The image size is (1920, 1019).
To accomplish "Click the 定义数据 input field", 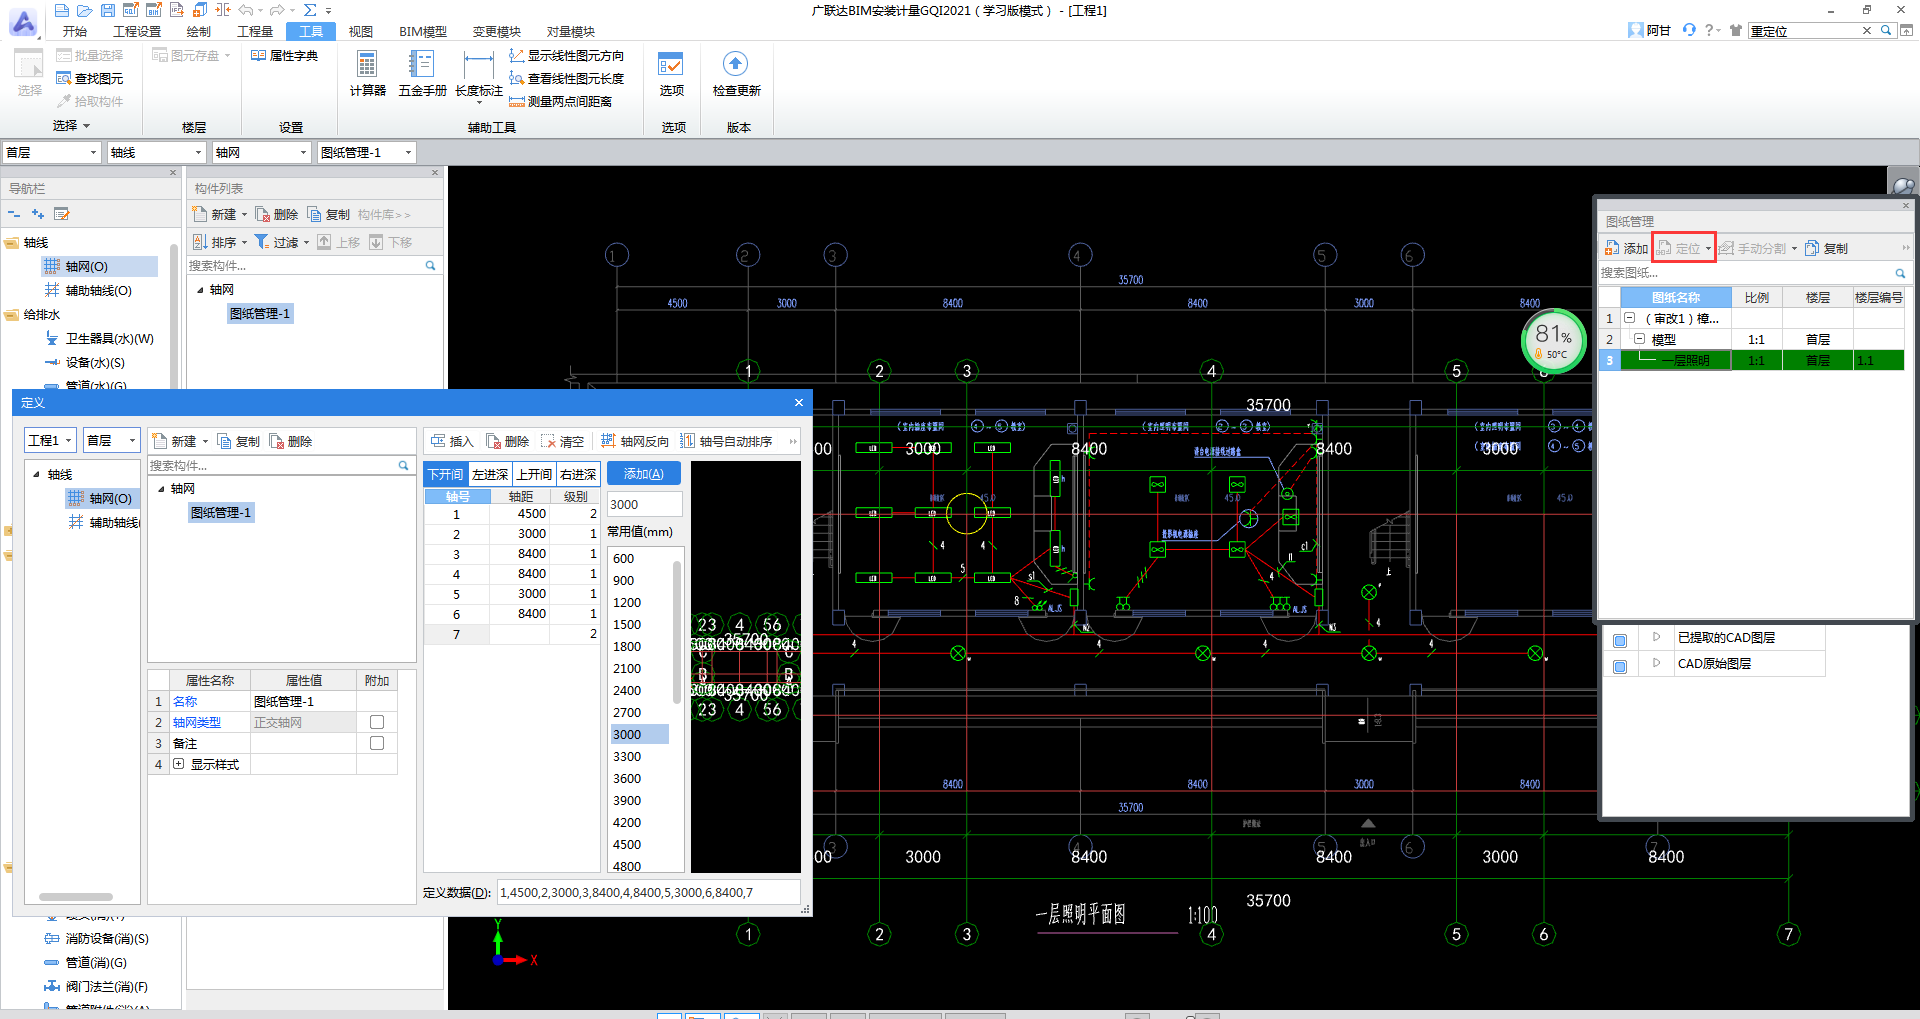I will [648, 892].
